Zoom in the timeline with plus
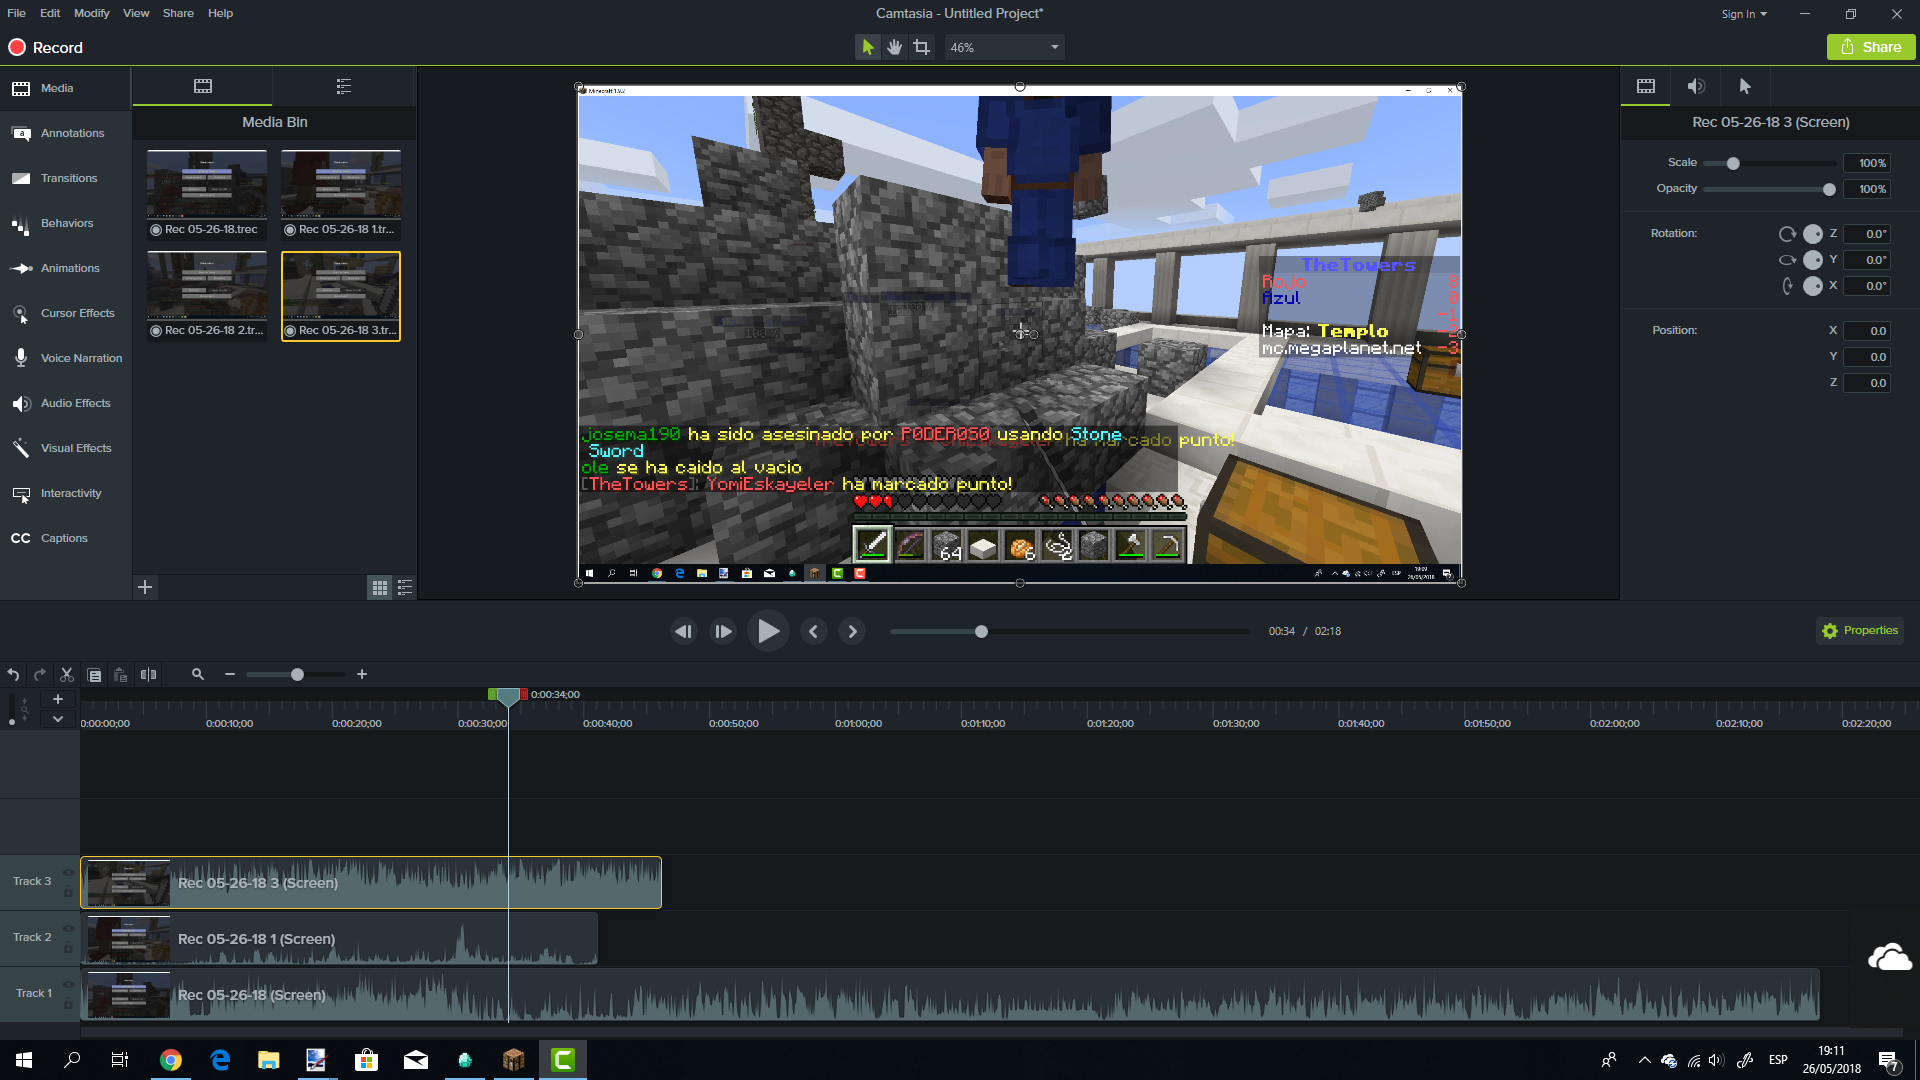 [362, 675]
